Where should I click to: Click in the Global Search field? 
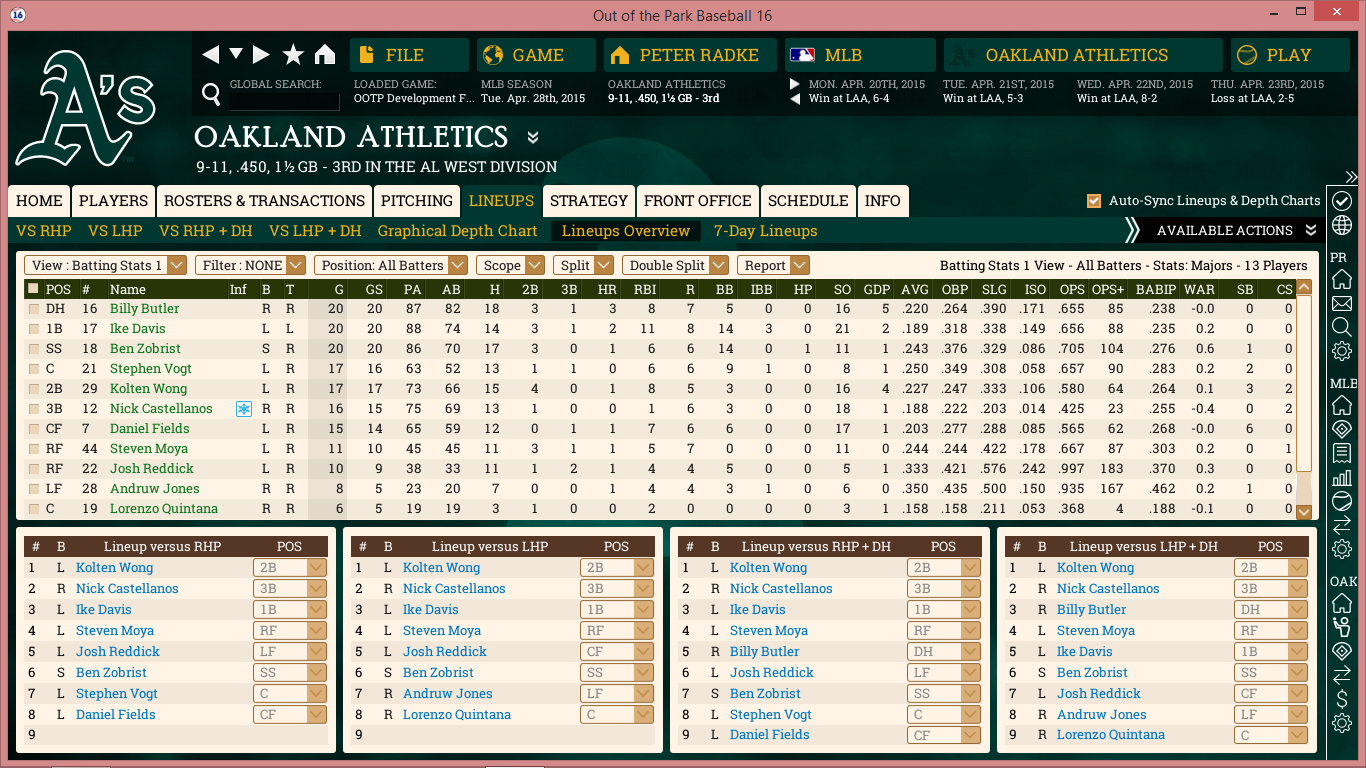coord(285,101)
